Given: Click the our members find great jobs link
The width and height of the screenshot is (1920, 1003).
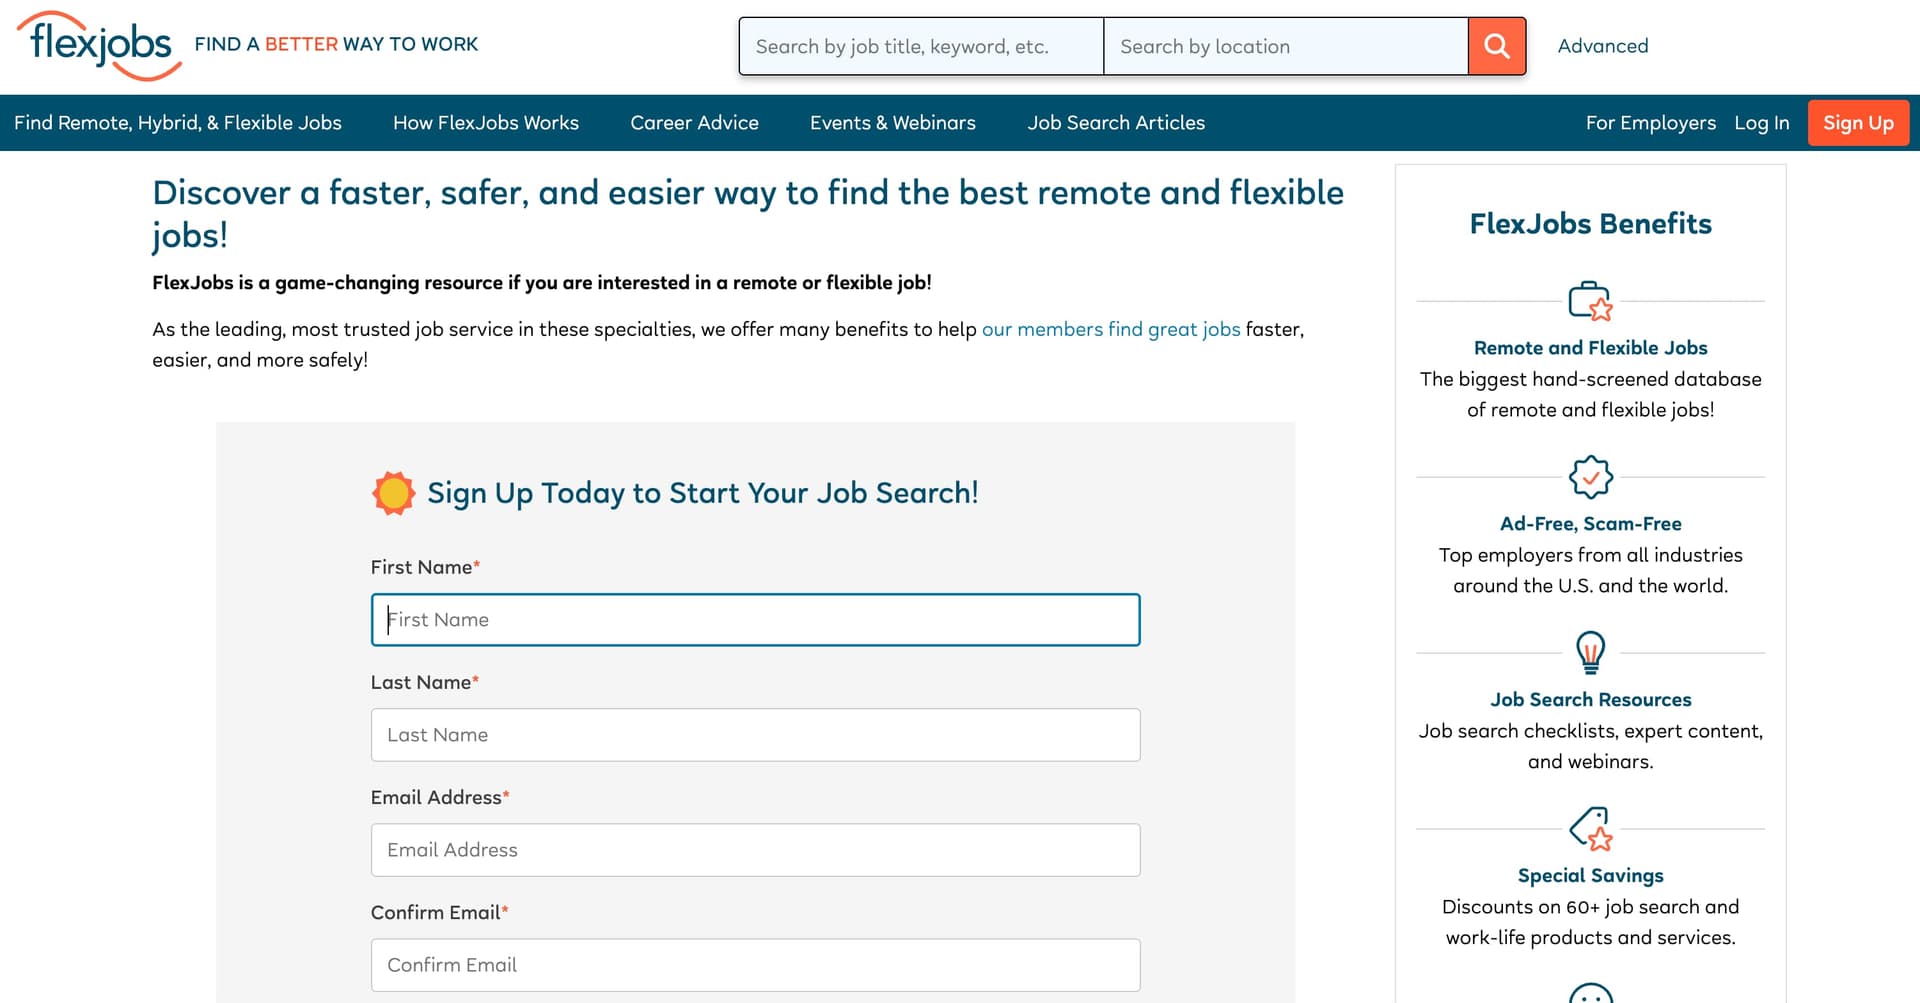Looking at the screenshot, I should 1112,329.
